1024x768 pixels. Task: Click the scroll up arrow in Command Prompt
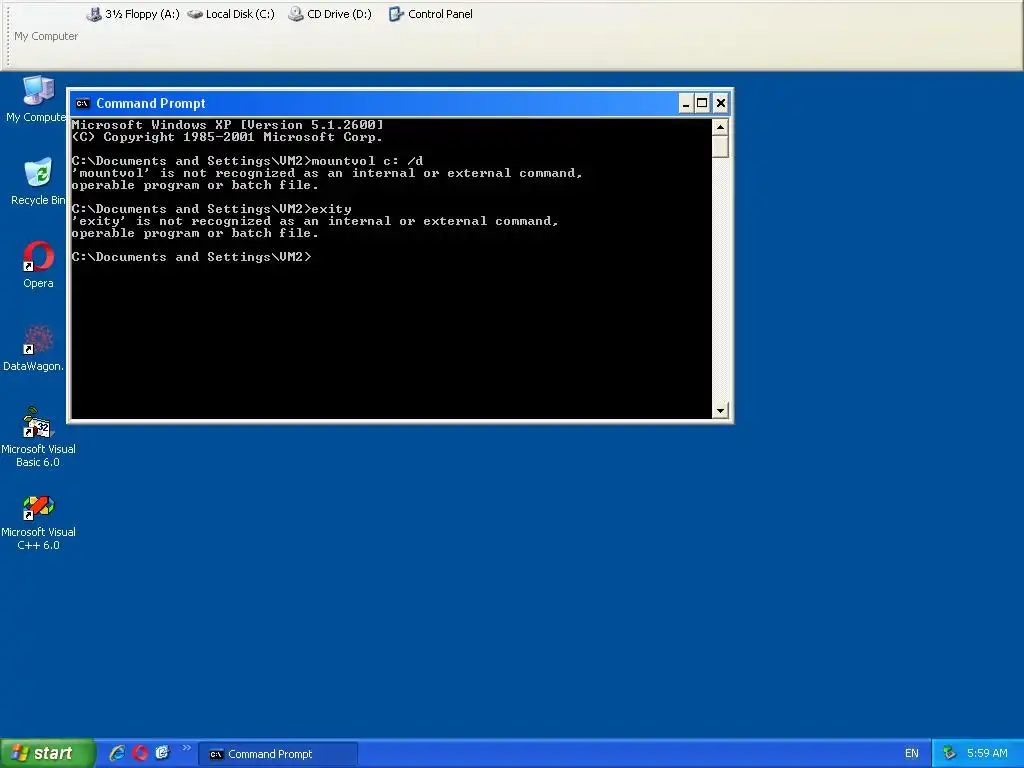[x=720, y=127]
